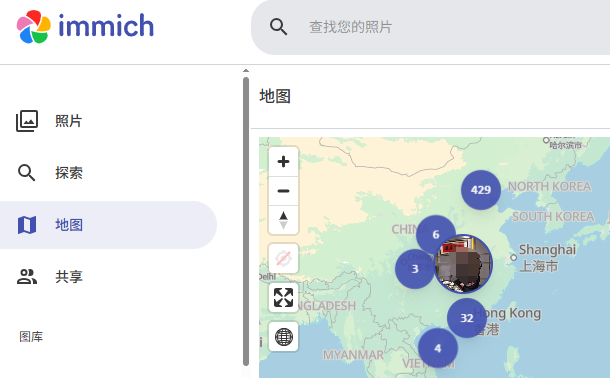Click the explore magnifier icon in sidebar
Screen dimensions: 610x378
(26, 173)
